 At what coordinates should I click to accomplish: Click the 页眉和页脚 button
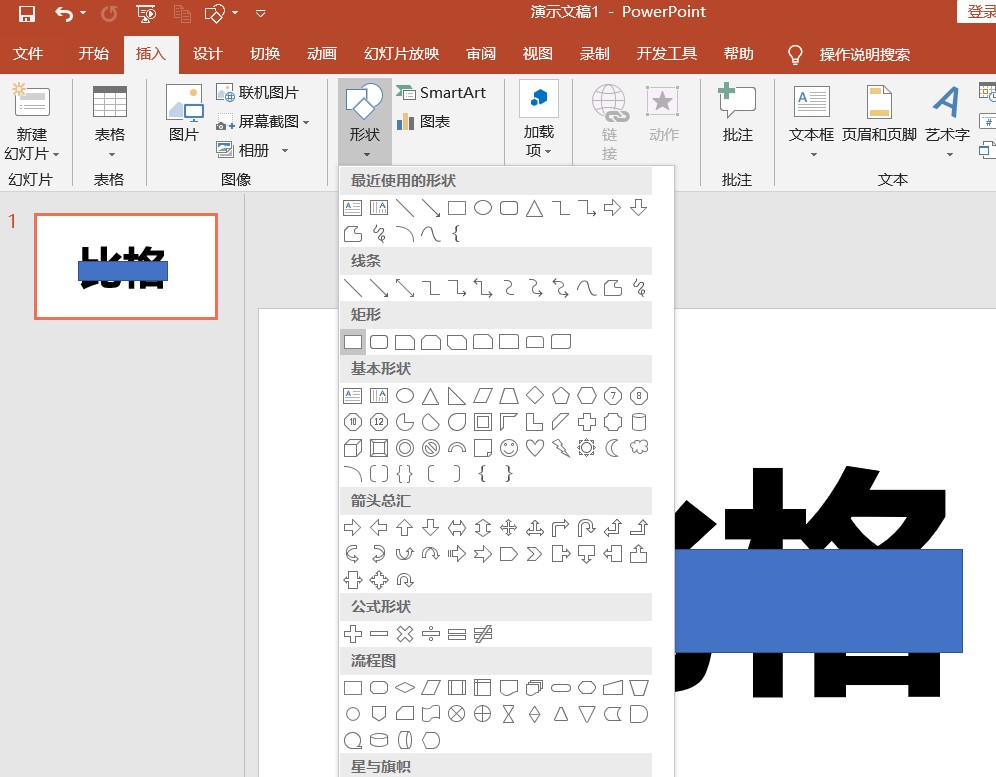pos(879,113)
